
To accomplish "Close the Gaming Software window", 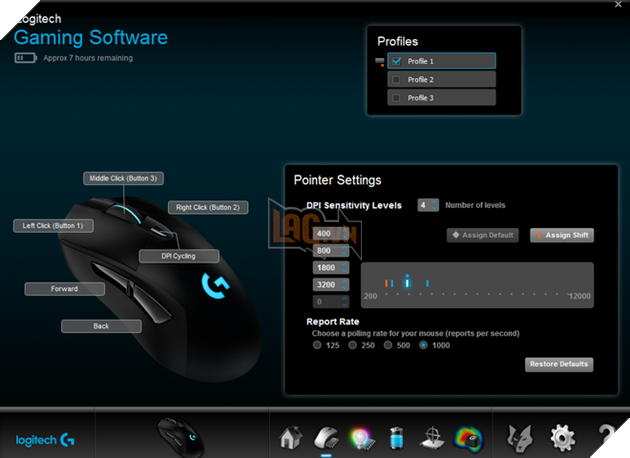I will click(x=618, y=4).
